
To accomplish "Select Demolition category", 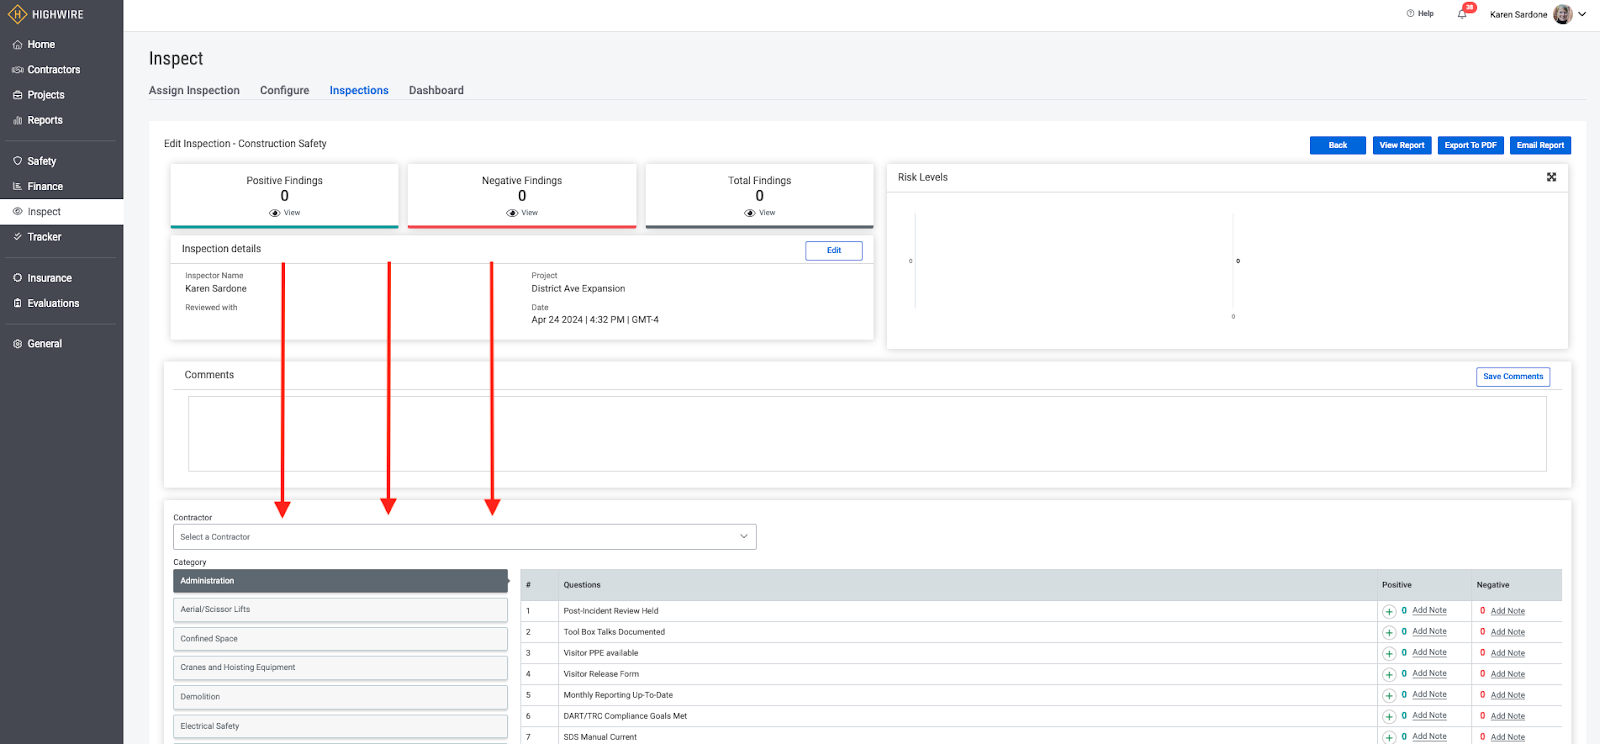I will point(340,697).
